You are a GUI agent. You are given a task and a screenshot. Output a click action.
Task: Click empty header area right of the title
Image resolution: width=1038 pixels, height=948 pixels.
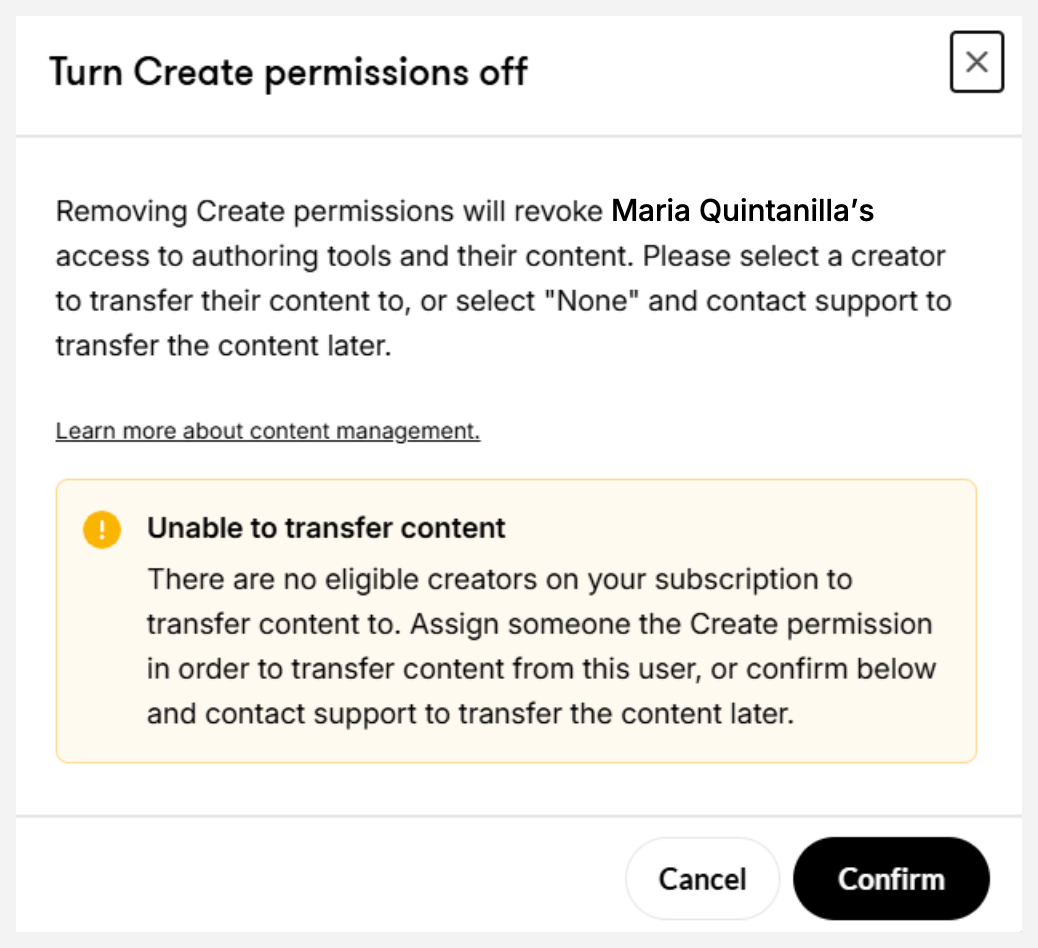(740, 72)
